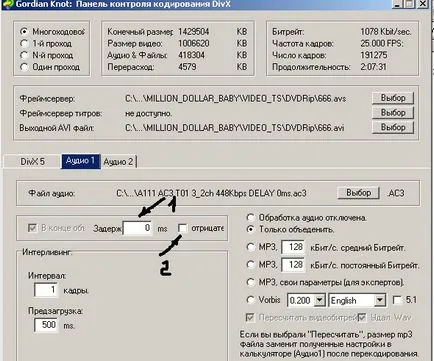Click the постоянный Битрейт 128 input field

[293, 265]
